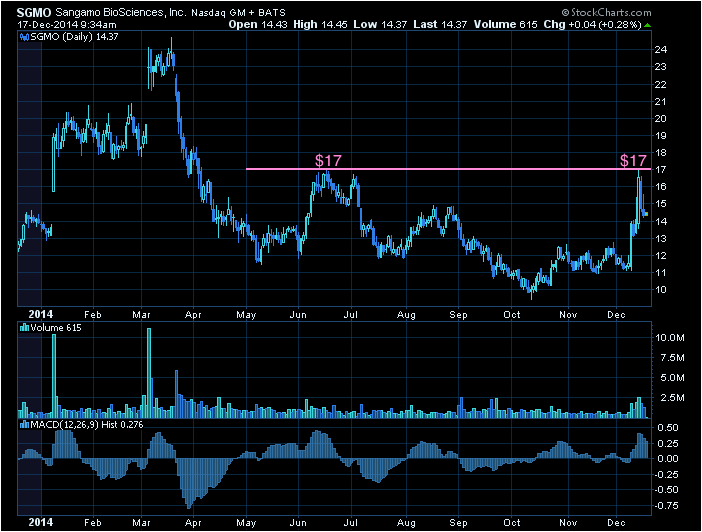Image resolution: width=702 pixels, height=532 pixels.
Task: Click the 24 price axis label
Action: pyautogui.click(x=661, y=50)
